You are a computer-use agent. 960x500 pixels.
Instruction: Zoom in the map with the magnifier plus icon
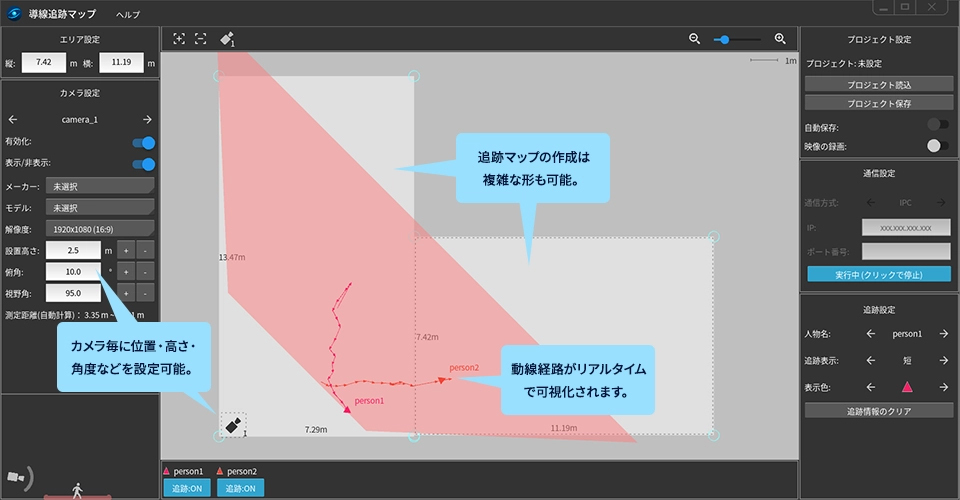click(x=780, y=39)
